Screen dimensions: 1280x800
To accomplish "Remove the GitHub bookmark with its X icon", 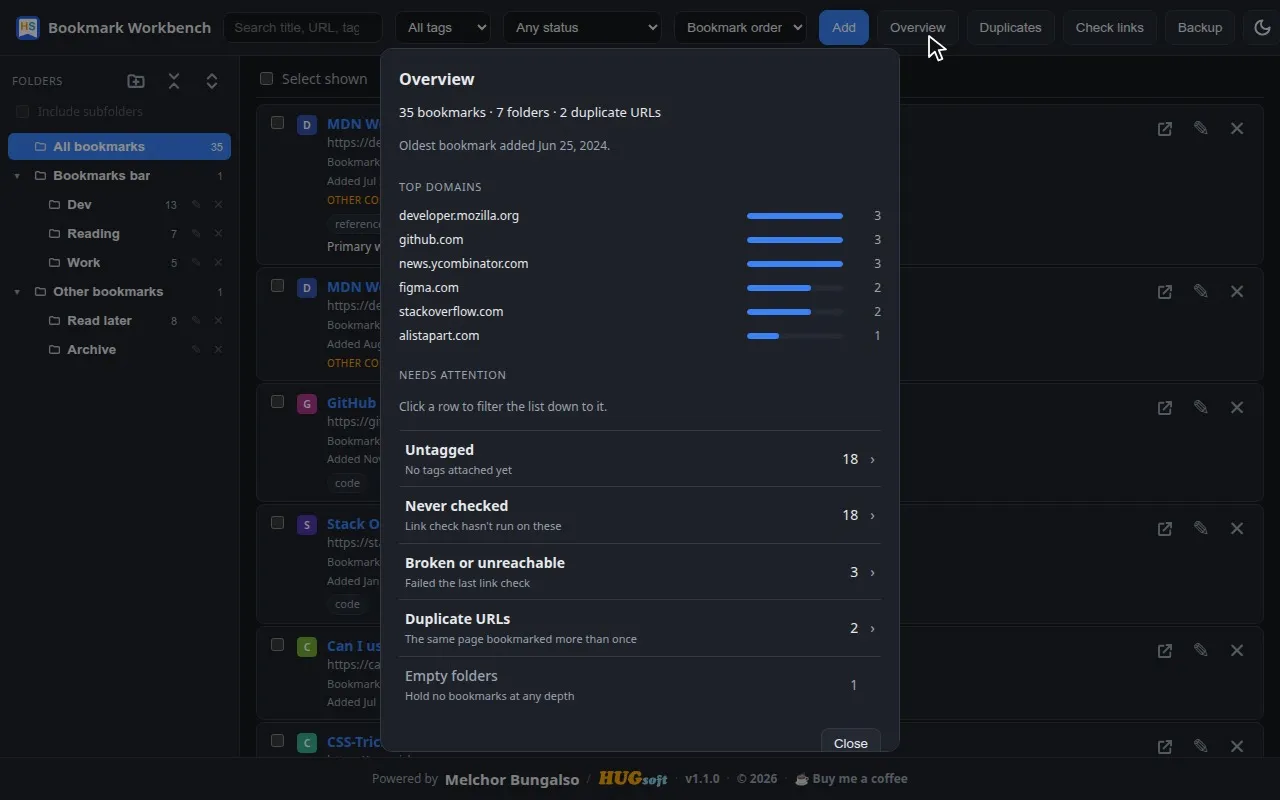I will point(1237,408).
